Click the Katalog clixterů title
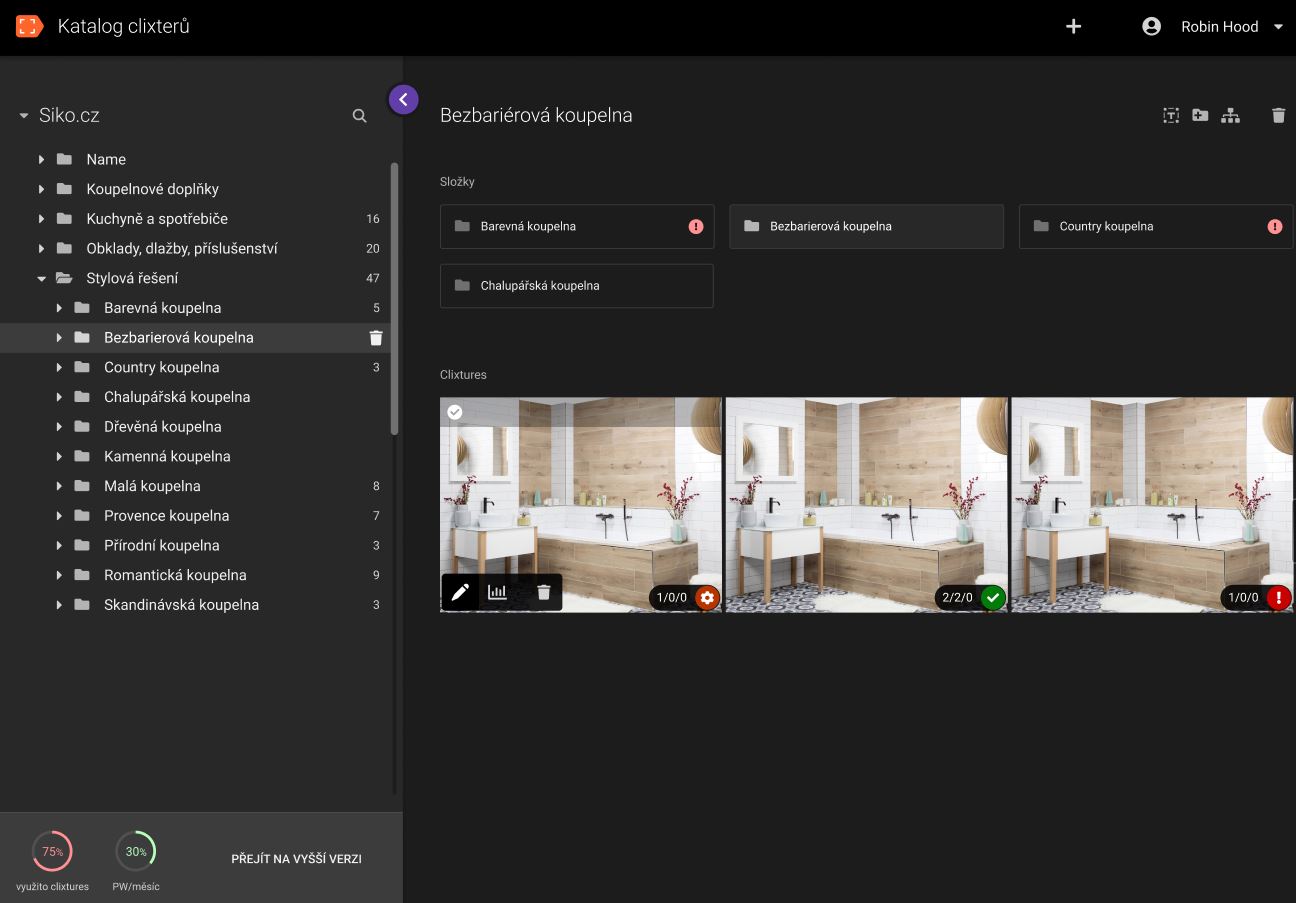This screenshot has width=1296, height=903. tap(124, 27)
